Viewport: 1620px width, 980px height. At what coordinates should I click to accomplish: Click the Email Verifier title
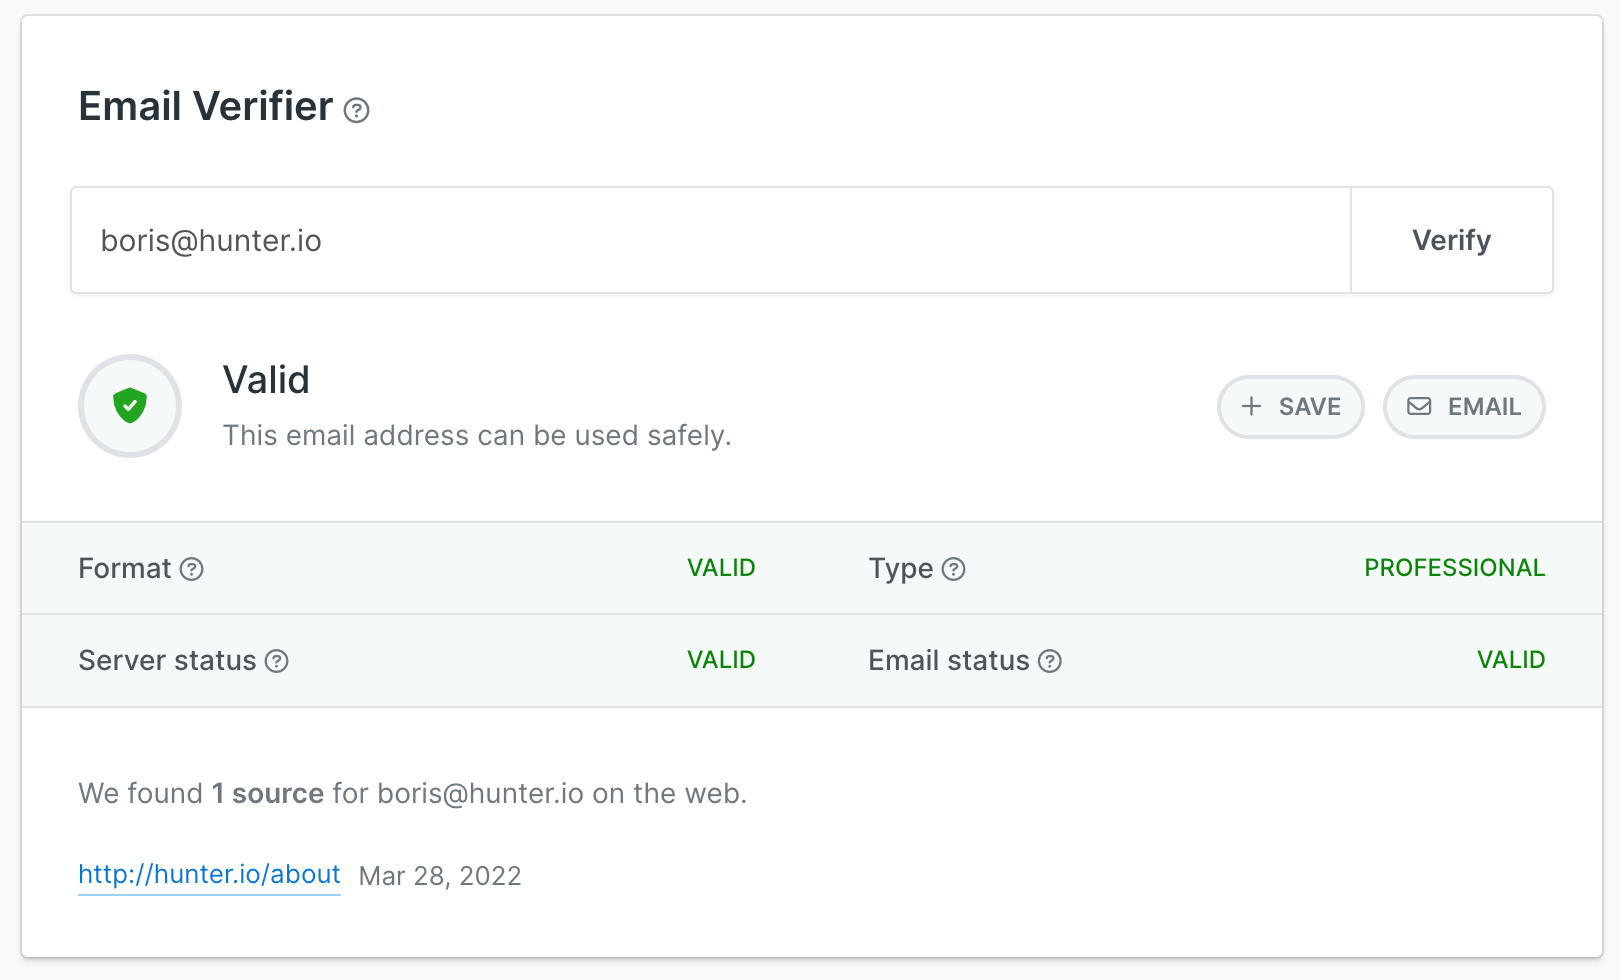(206, 106)
